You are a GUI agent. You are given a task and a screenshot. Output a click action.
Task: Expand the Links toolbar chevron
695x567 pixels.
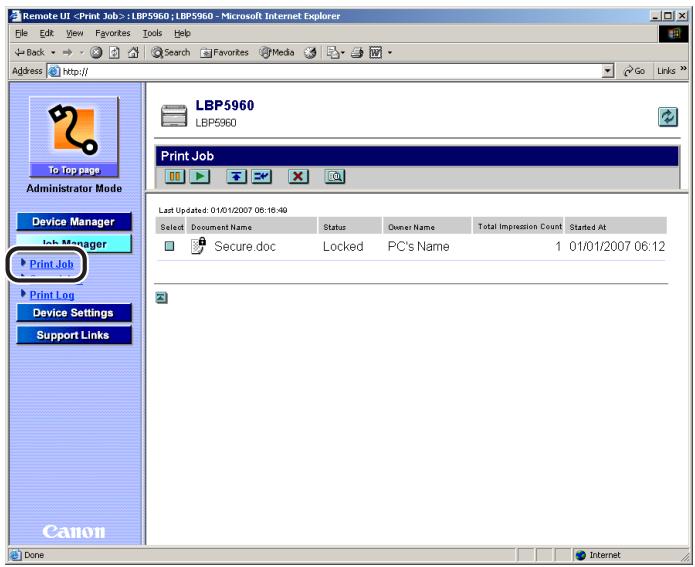[x=683, y=68]
